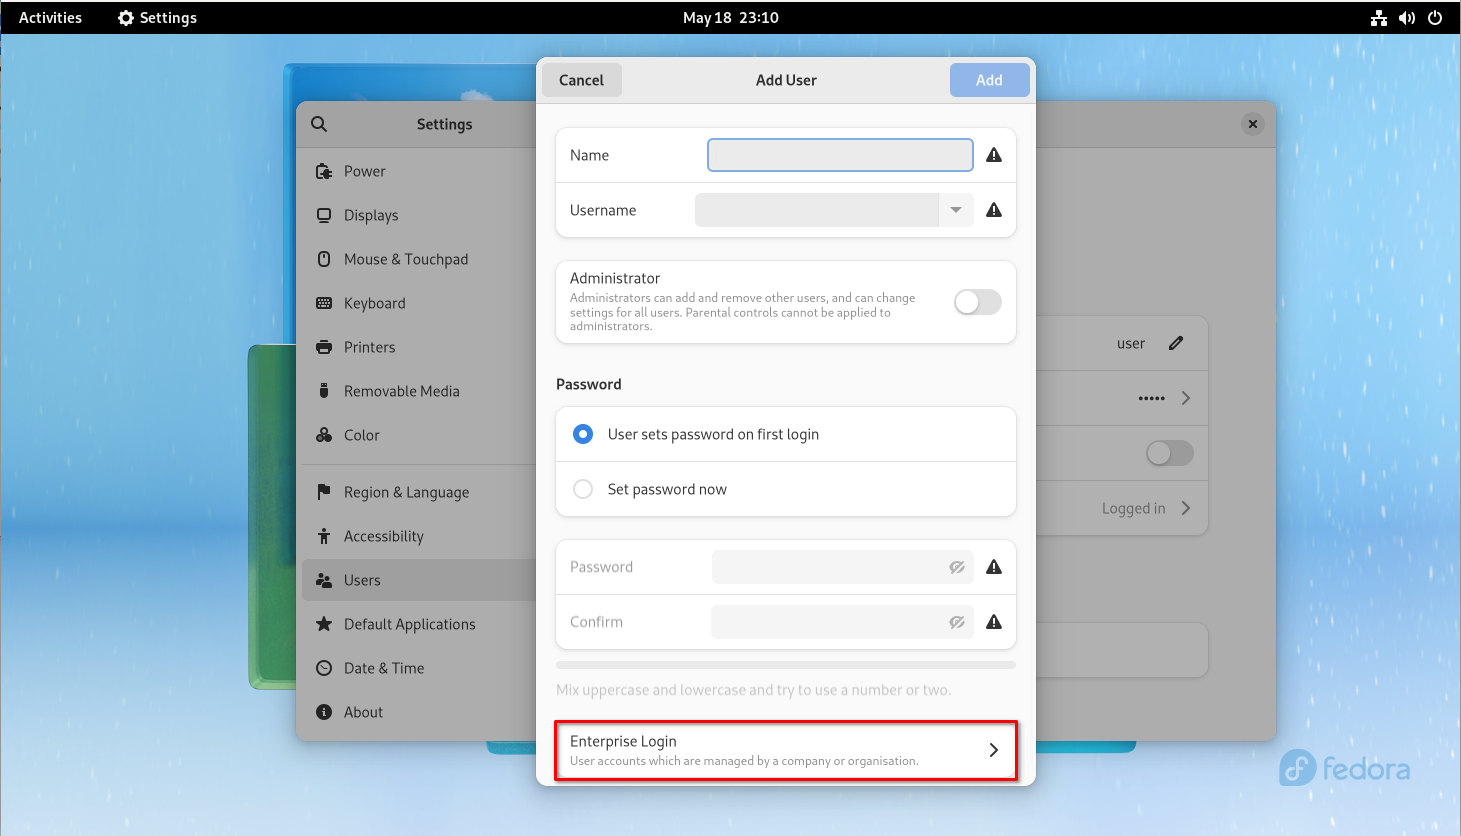The image size is (1461, 836).
Task: Open the Username dropdown arrow
Action: pos(956,210)
